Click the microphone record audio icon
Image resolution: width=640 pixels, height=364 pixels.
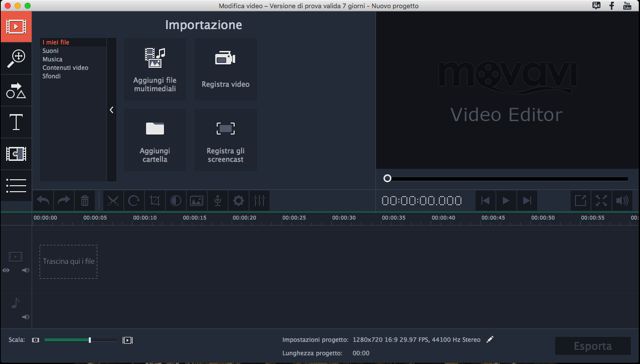(218, 201)
